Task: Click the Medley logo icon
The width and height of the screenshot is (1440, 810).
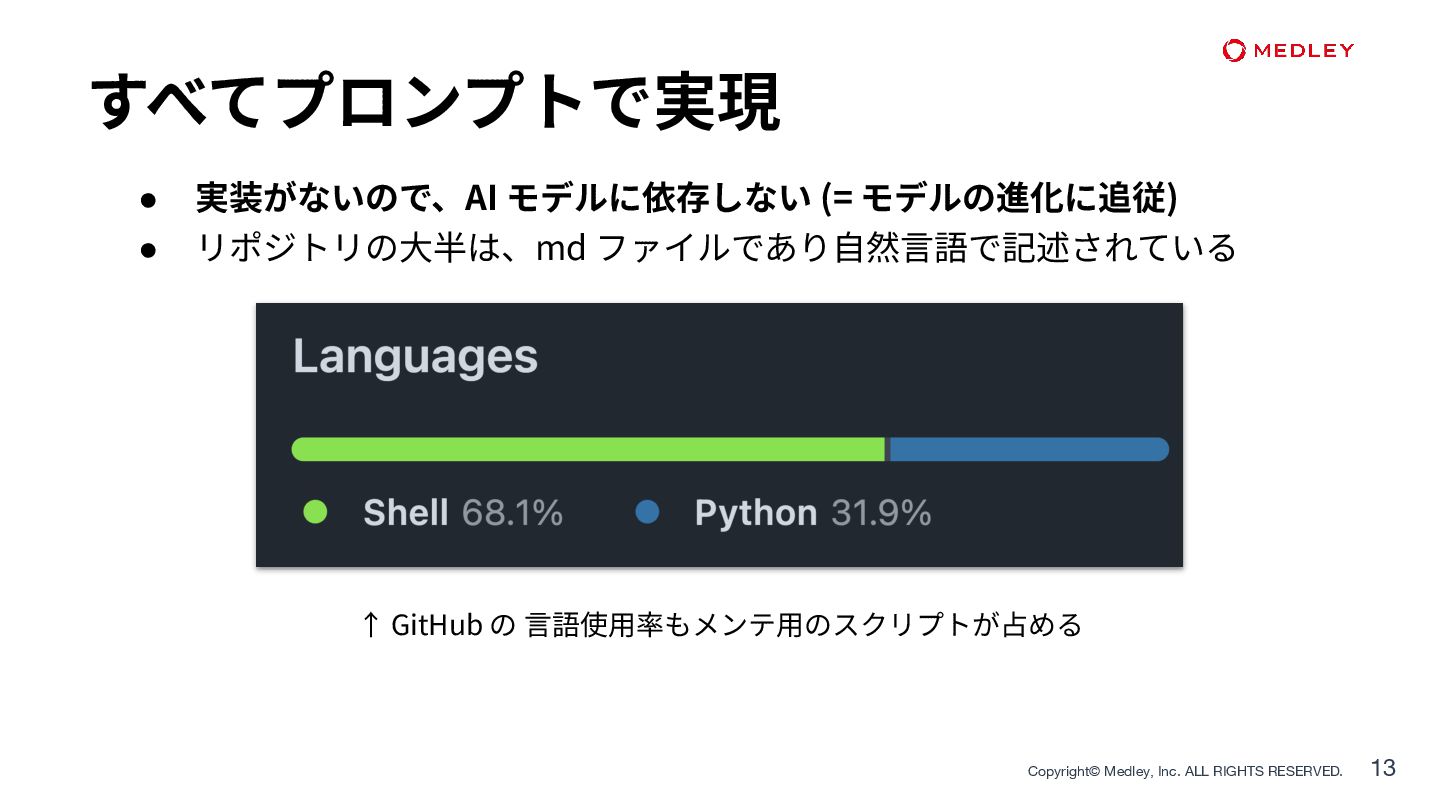Action: 1234,50
